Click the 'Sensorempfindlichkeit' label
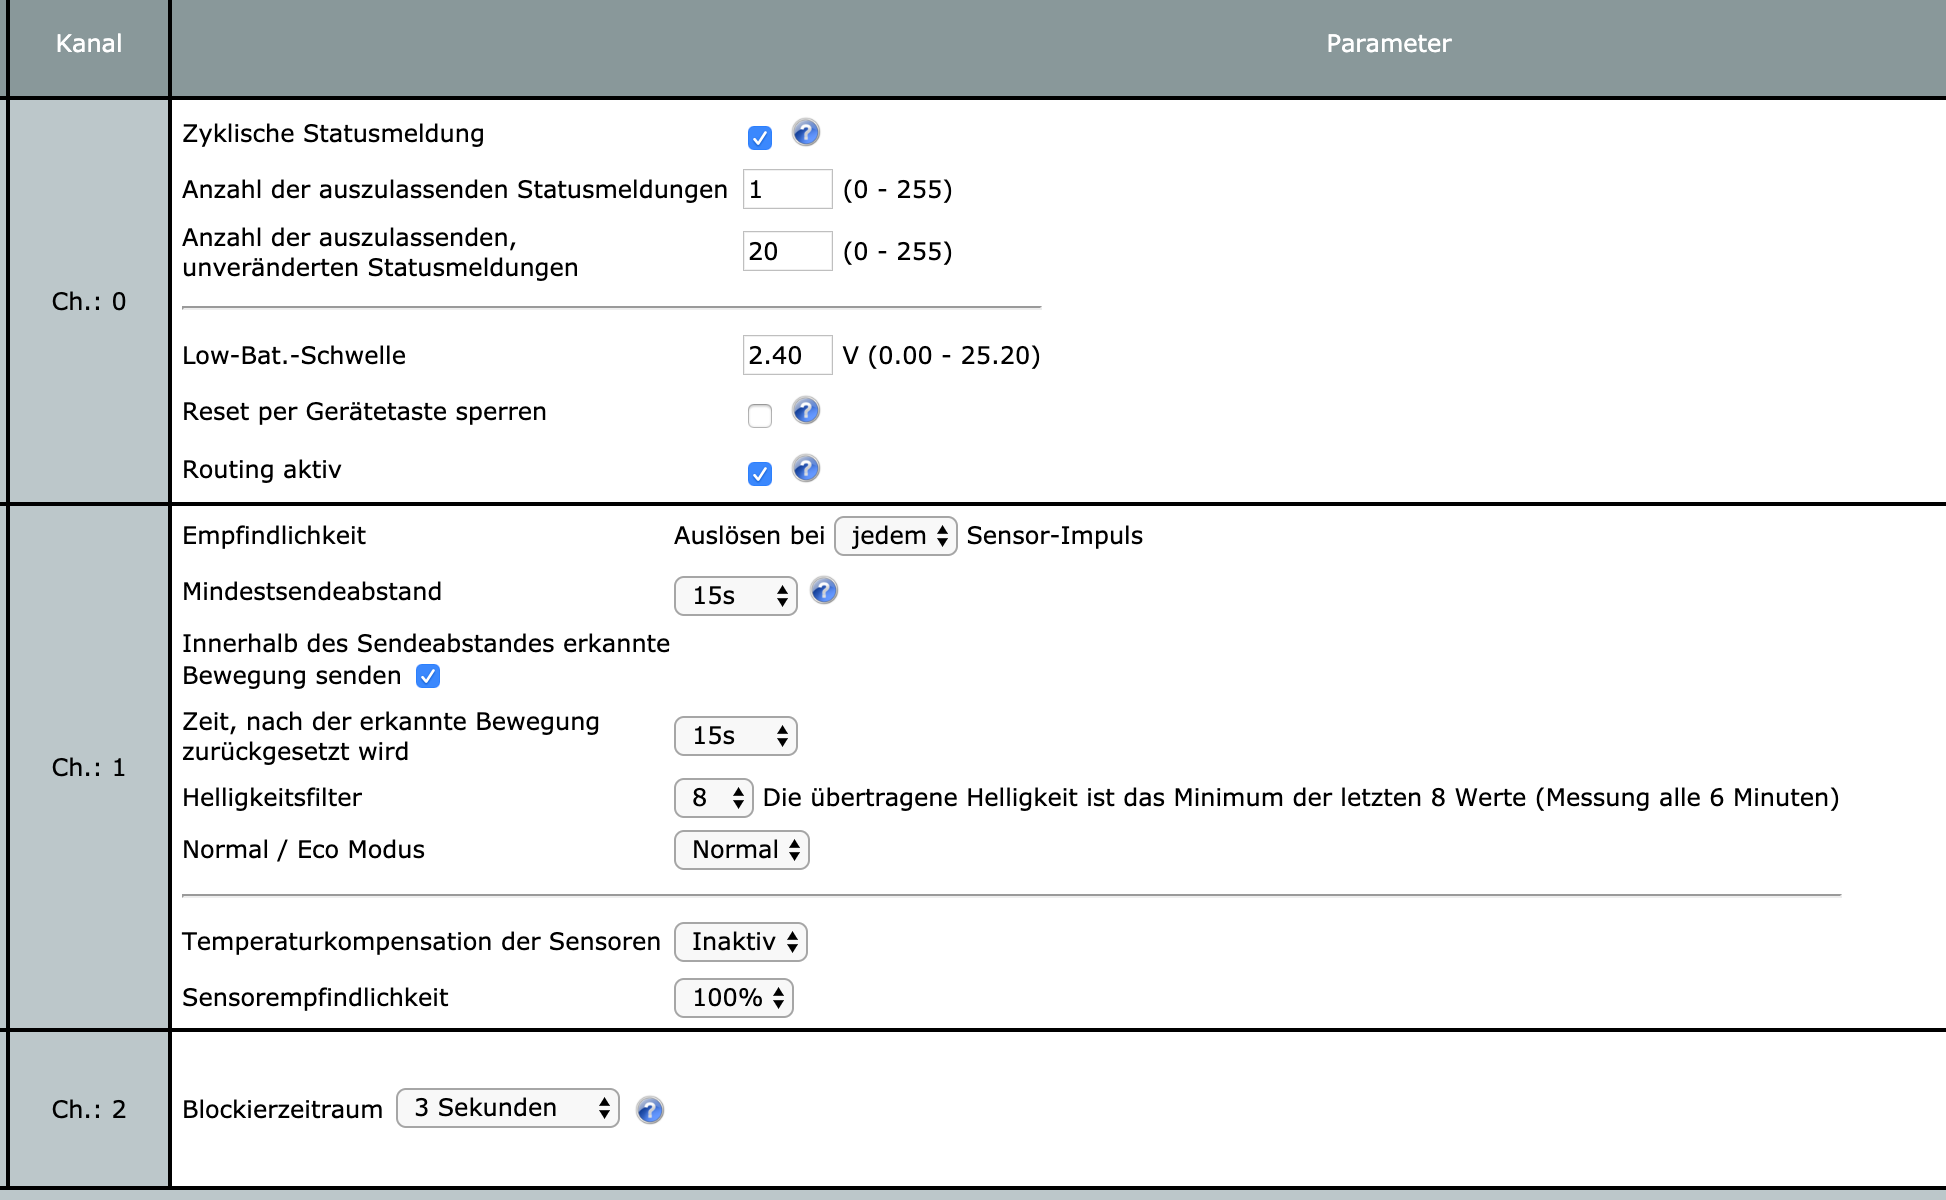Screen dimensions: 1946x1200 315,998
